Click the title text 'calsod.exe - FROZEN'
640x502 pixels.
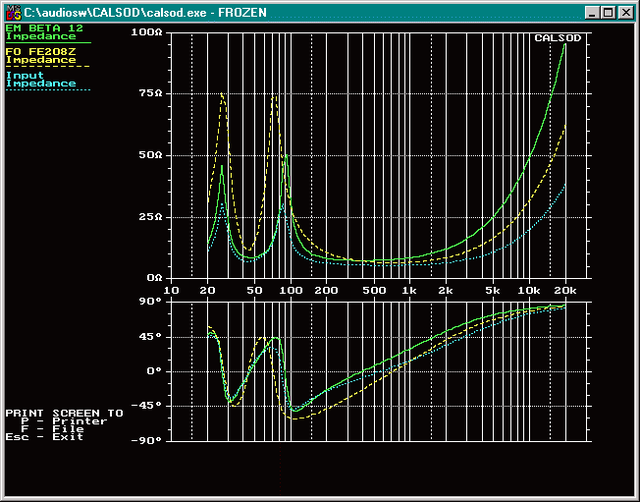(207, 13)
